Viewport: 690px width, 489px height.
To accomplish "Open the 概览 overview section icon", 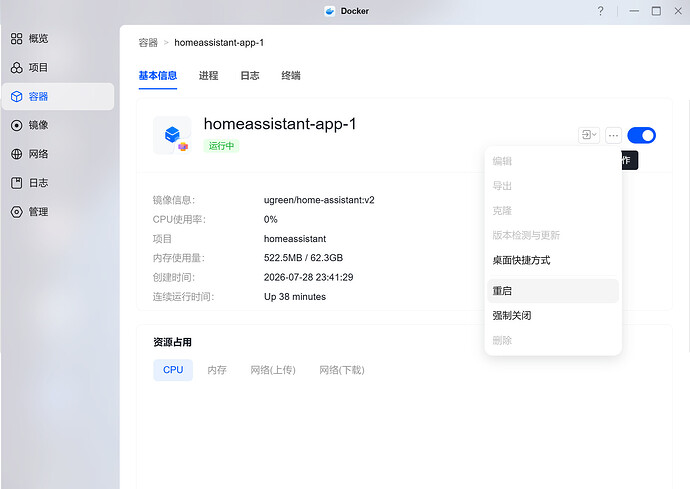I will coord(16,39).
